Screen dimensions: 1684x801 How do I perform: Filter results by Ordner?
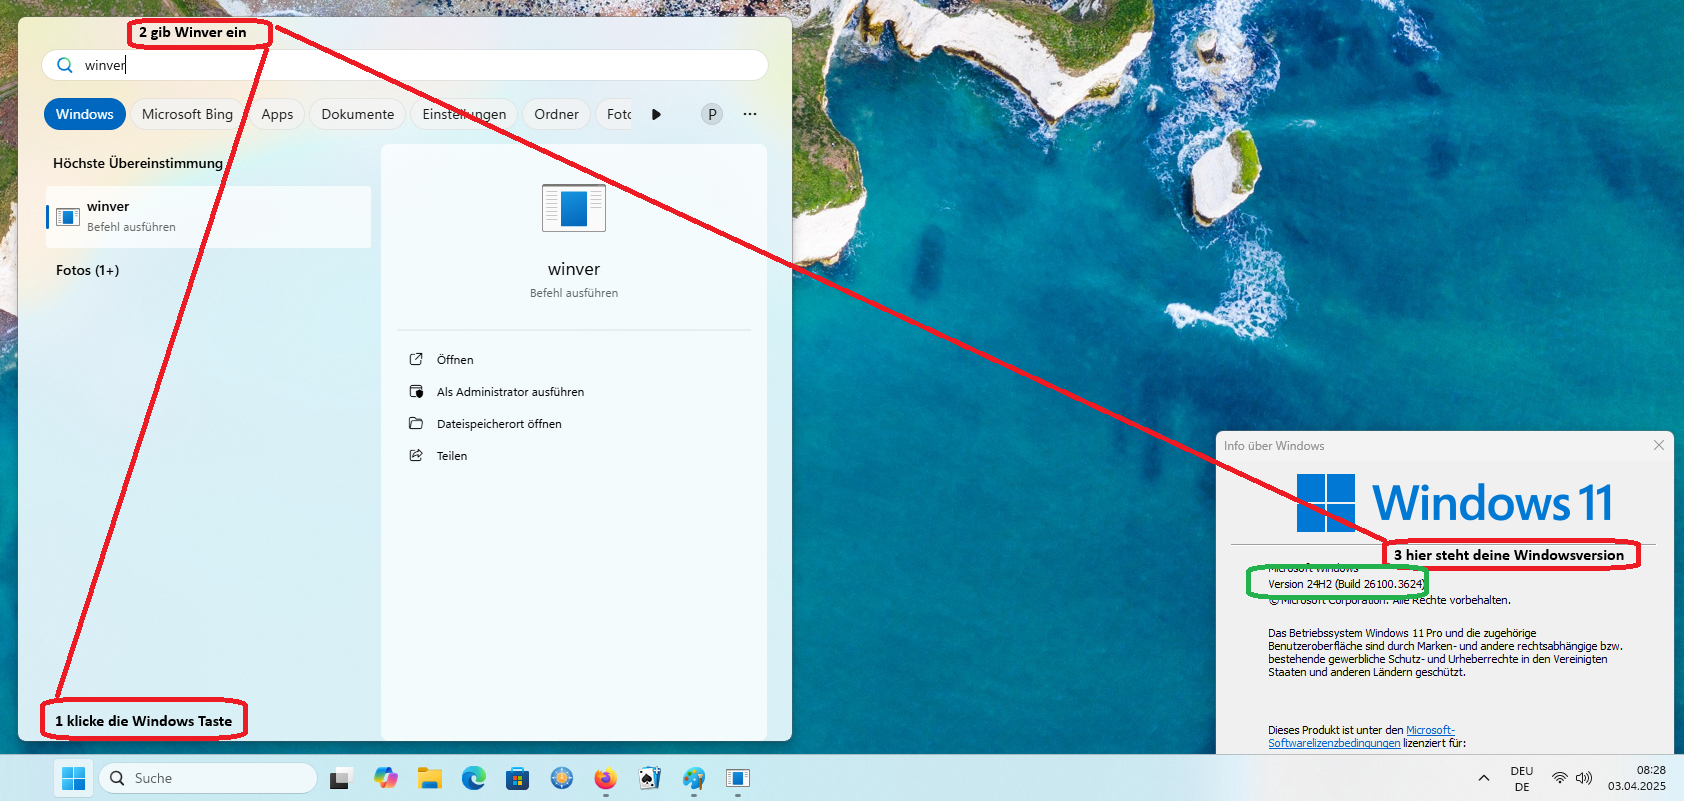click(x=556, y=114)
